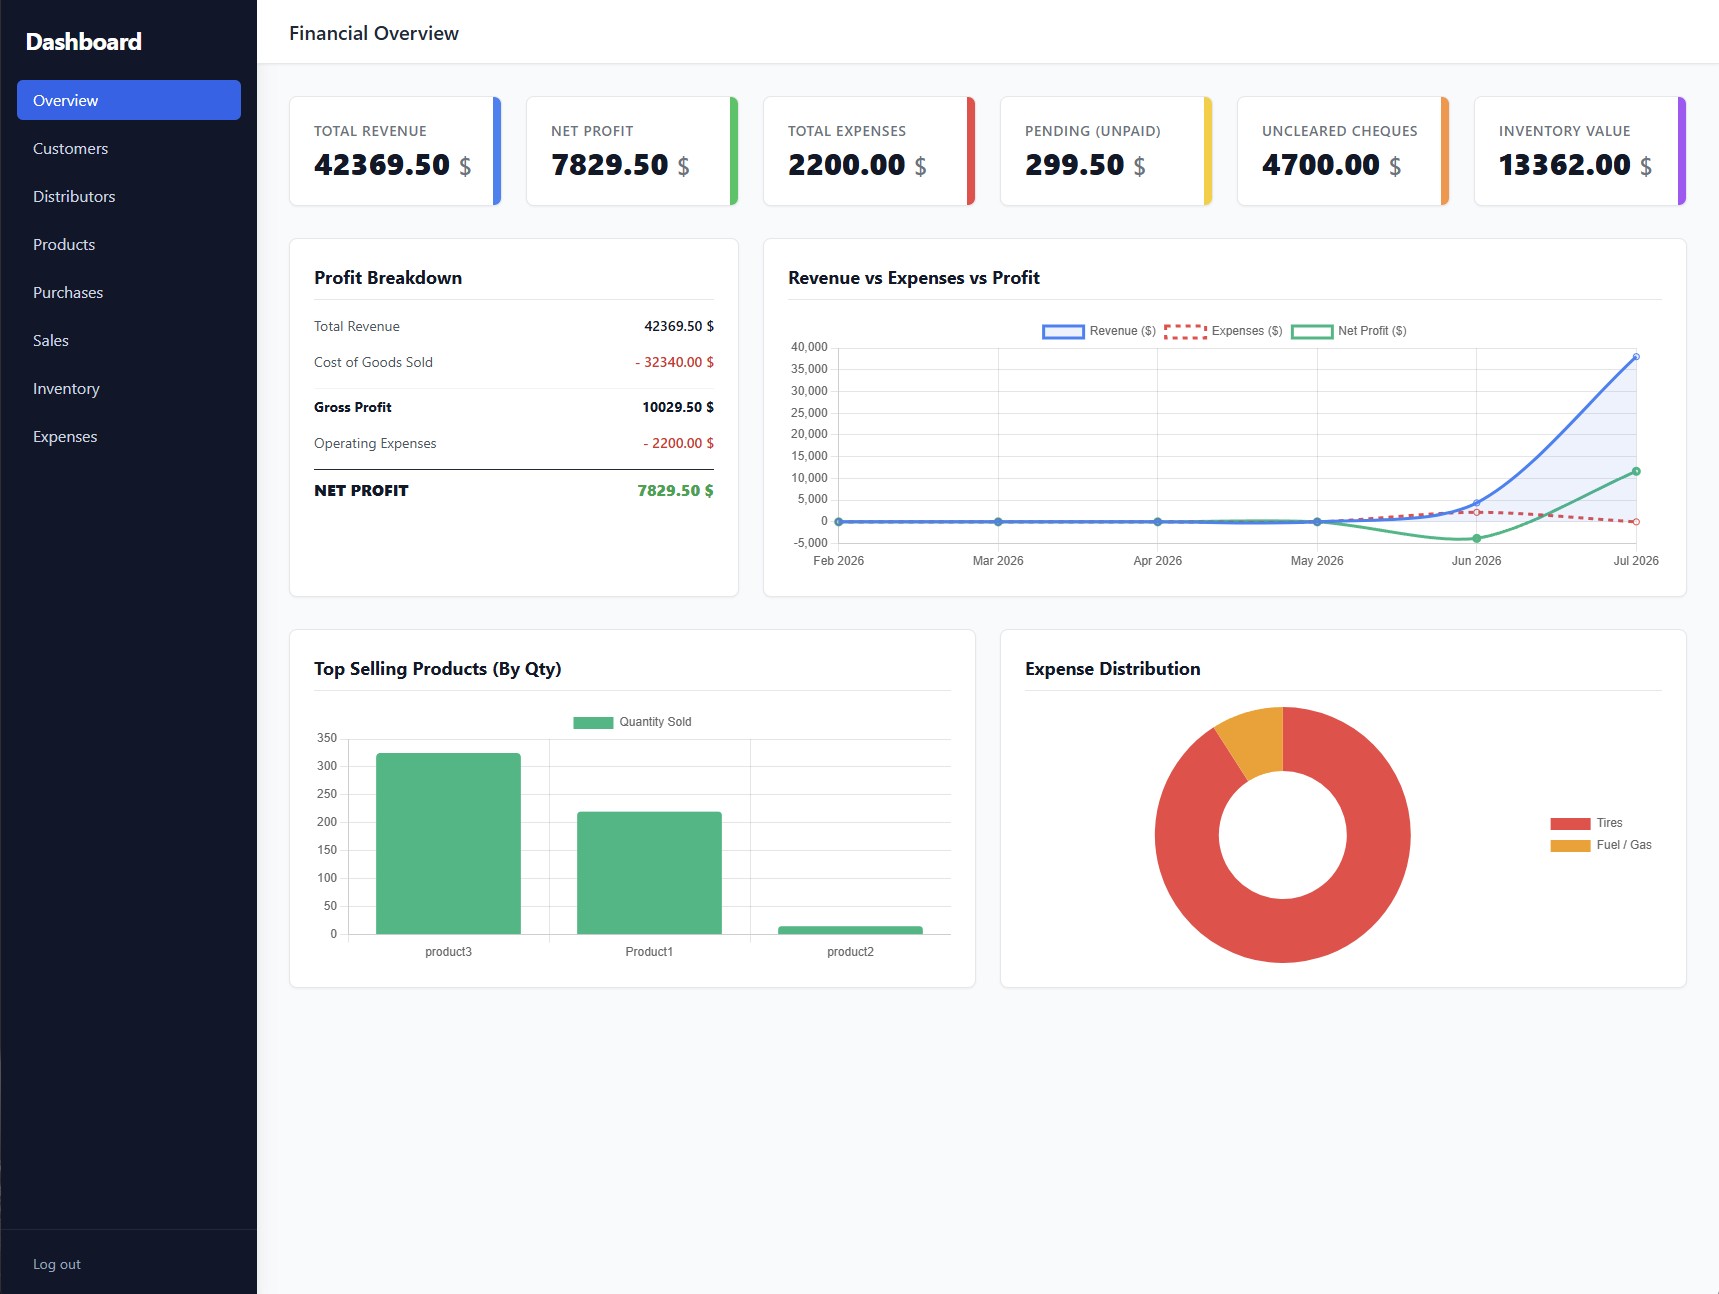1719x1294 pixels.
Task: Click the Cost of Goods Sold label
Action: 373,362
